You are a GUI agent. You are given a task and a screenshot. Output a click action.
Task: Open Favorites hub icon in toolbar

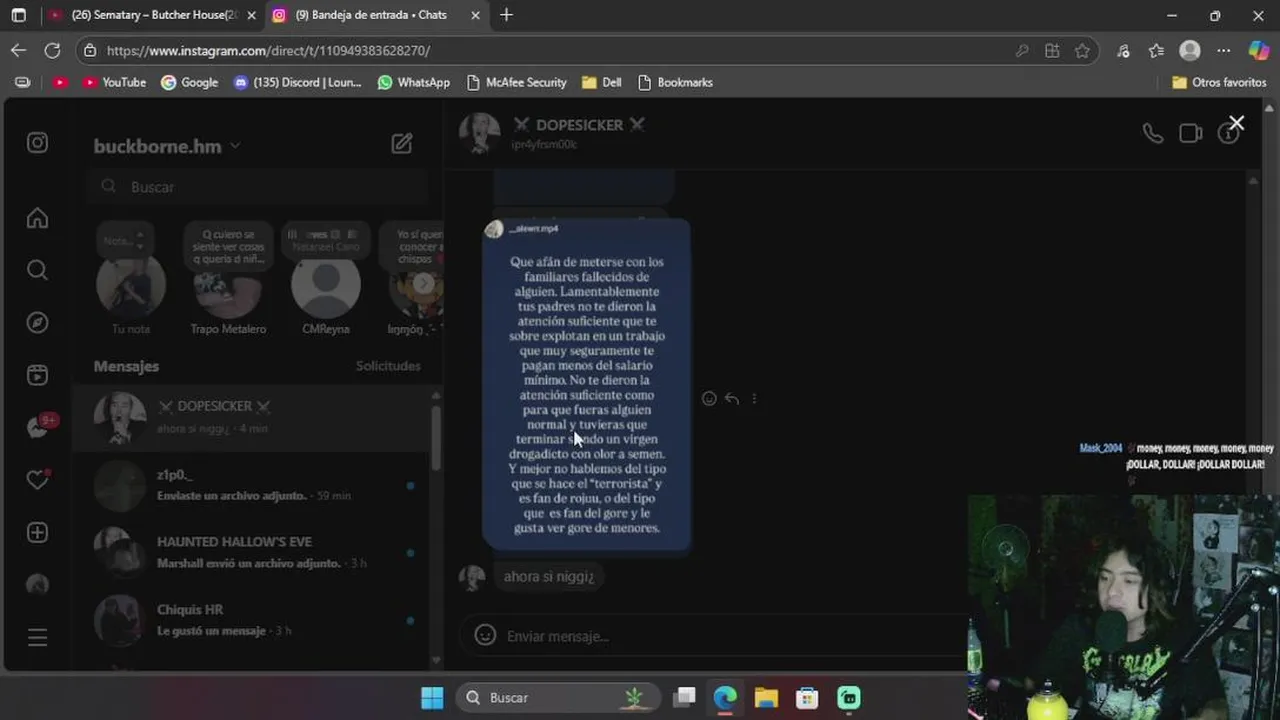coord(1157,50)
